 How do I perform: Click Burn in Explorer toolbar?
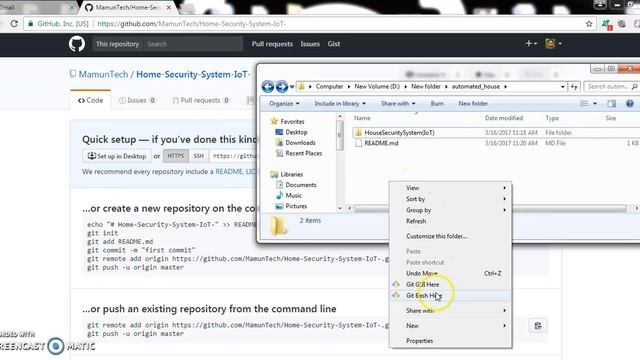(x=437, y=104)
